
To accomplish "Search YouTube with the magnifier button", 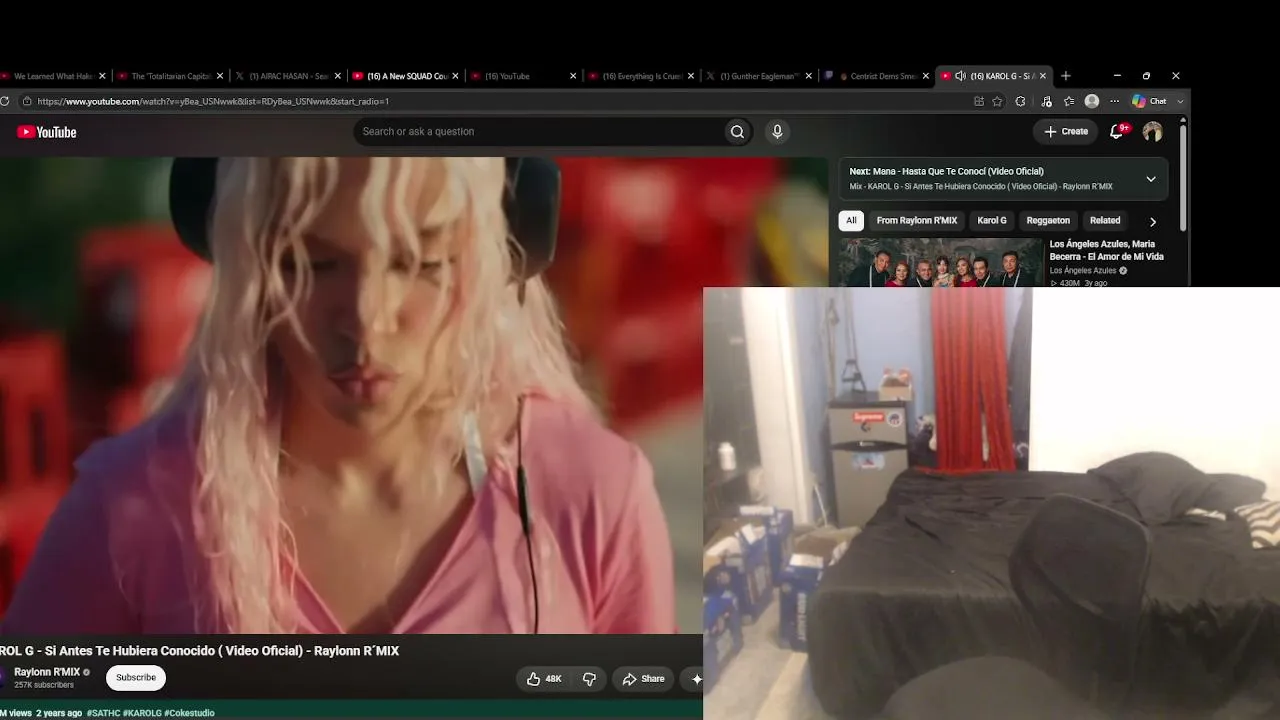I will (x=737, y=132).
